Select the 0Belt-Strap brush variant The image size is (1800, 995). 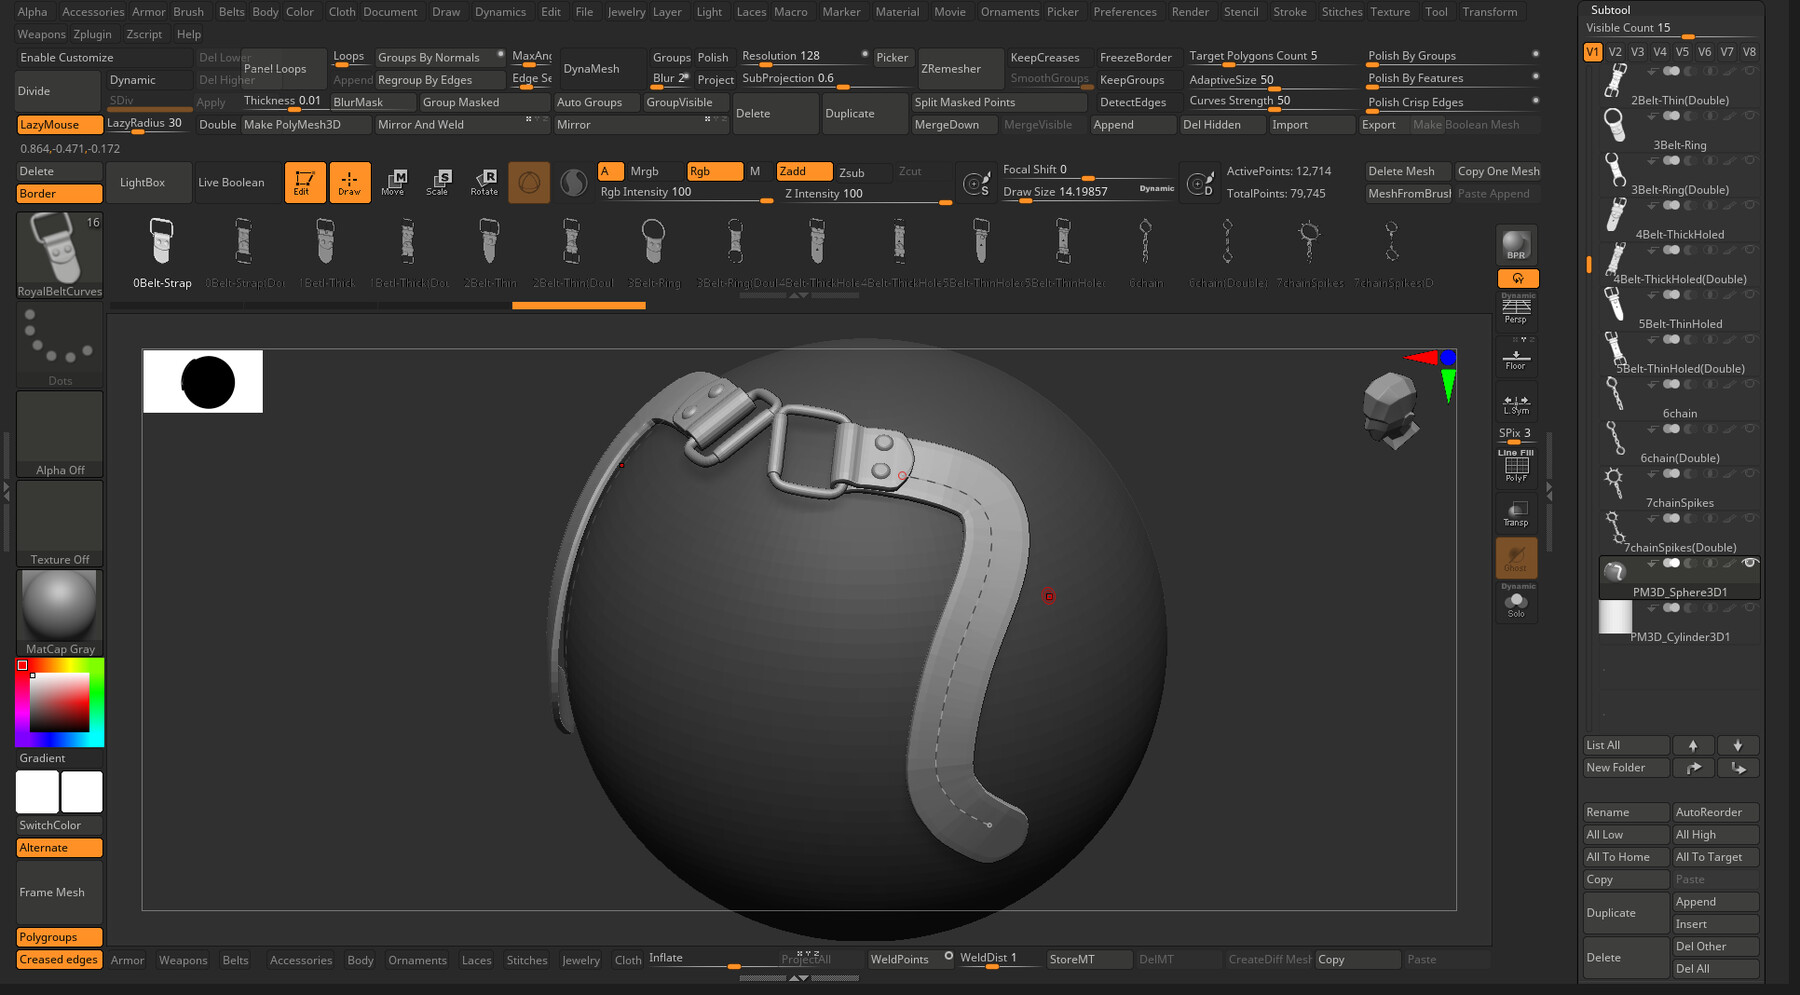pos(162,254)
